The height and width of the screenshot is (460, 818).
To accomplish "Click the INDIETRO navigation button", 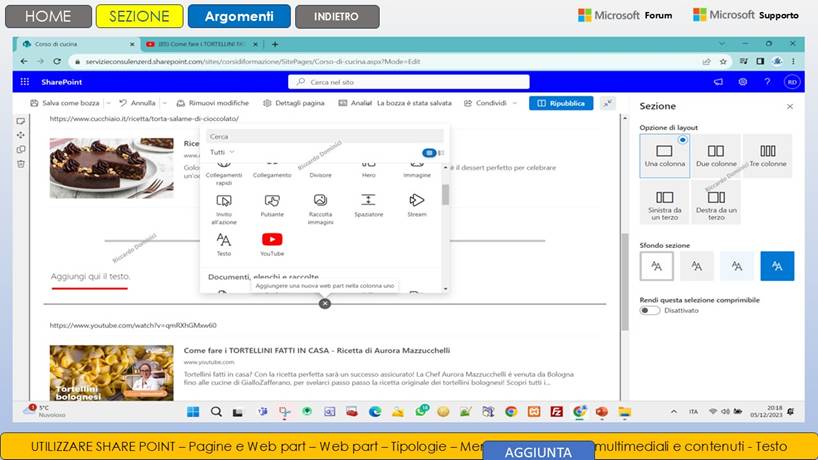I will (336, 16).
